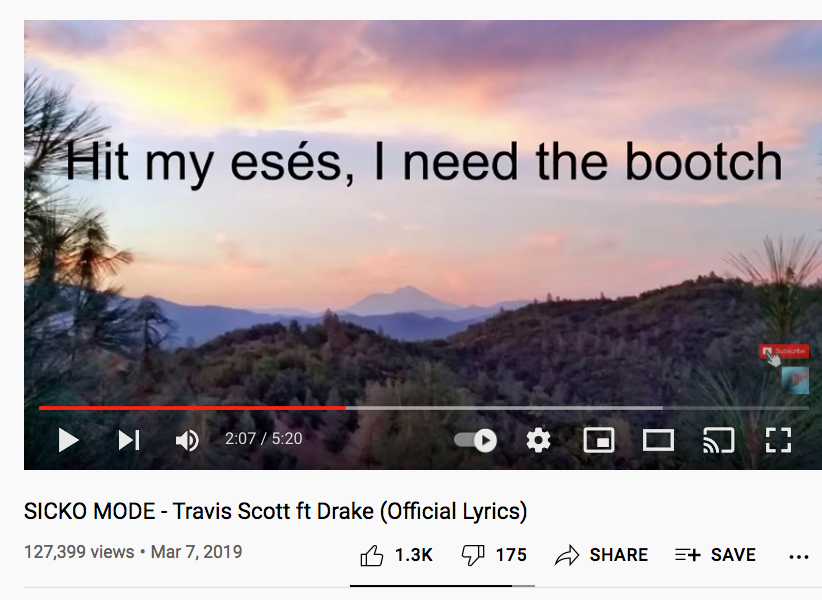Click the Subscribe watermark in video
Screen dimensions: 822x600
click(x=784, y=352)
